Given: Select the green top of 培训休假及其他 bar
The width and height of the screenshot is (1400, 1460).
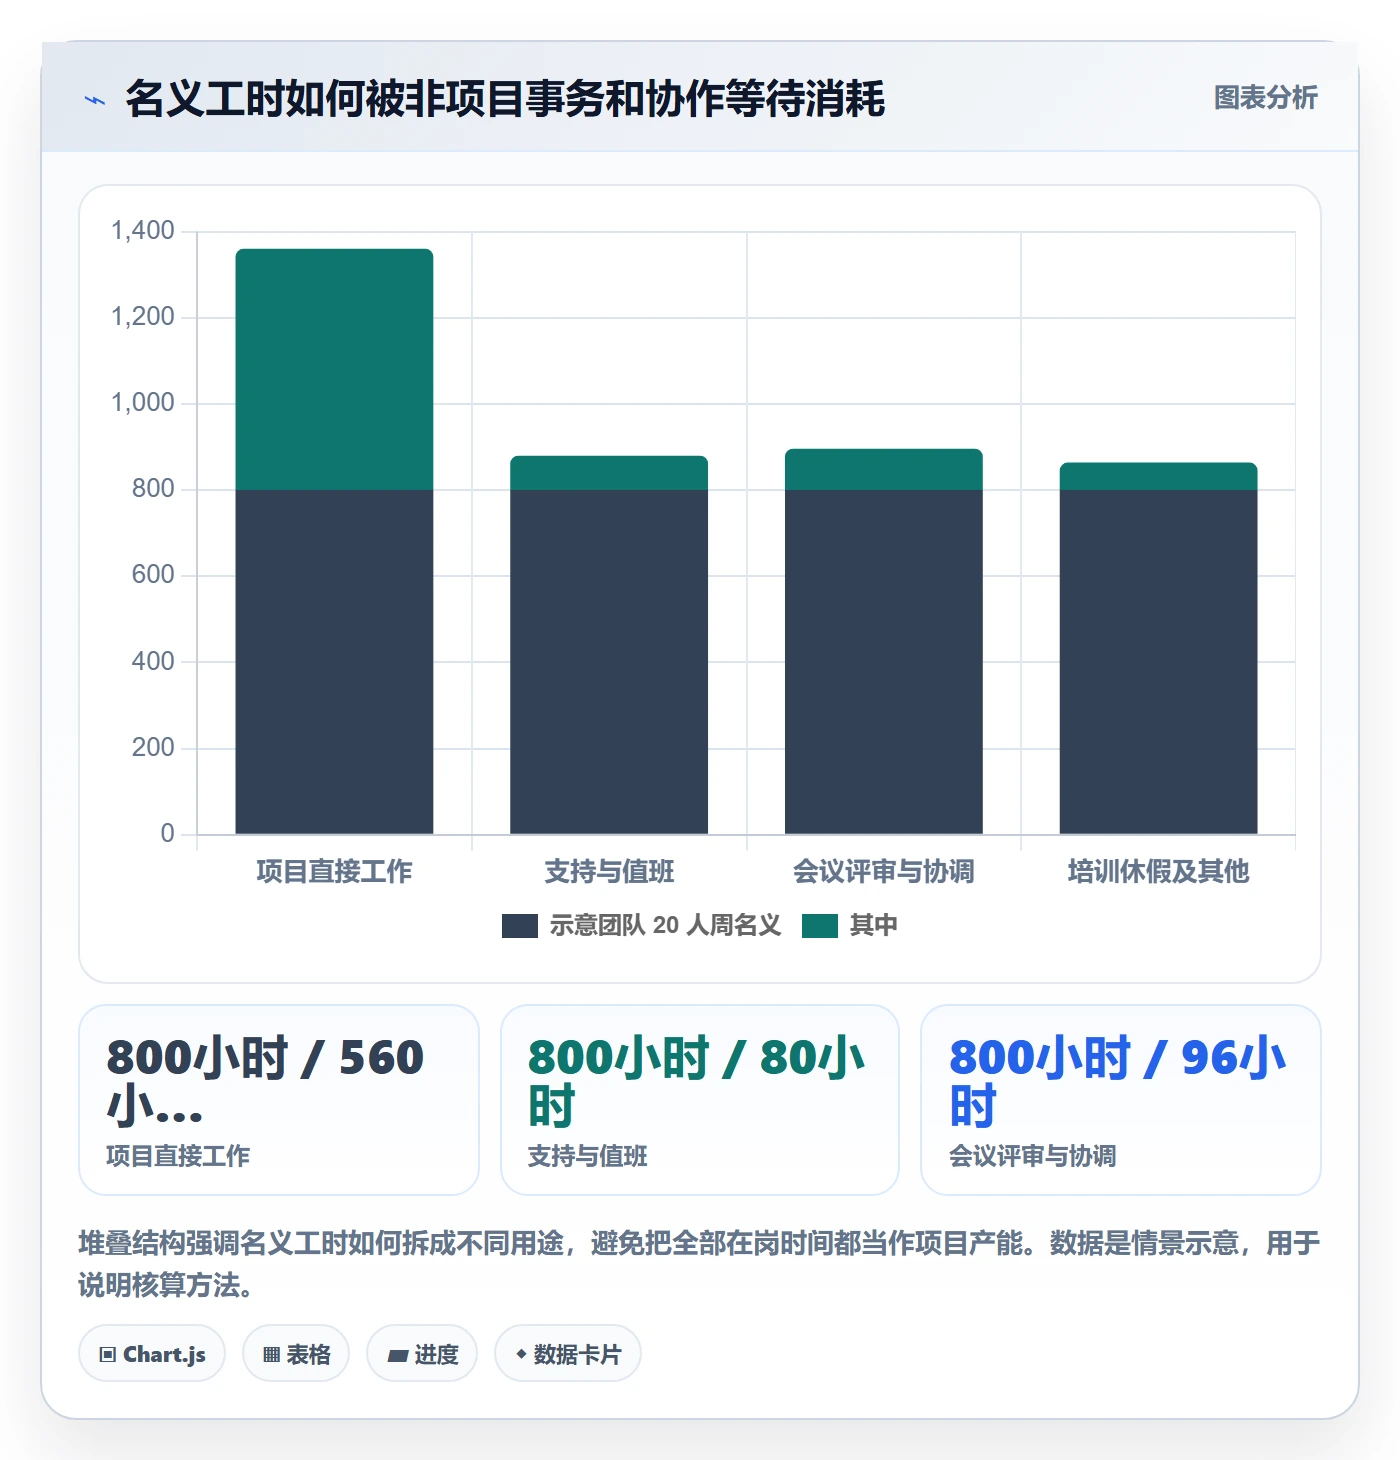Looking at the screenshot, I should (1158, 476).
